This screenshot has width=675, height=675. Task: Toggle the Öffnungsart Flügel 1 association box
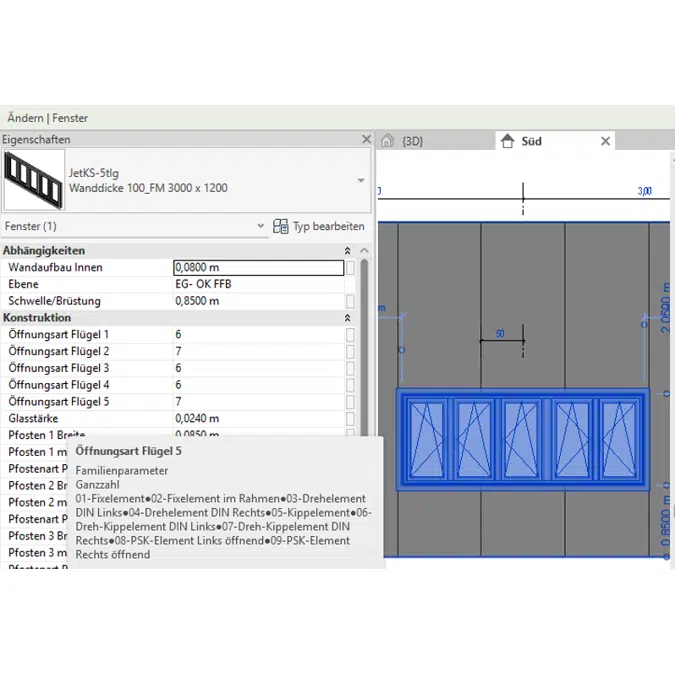[350, 334]
